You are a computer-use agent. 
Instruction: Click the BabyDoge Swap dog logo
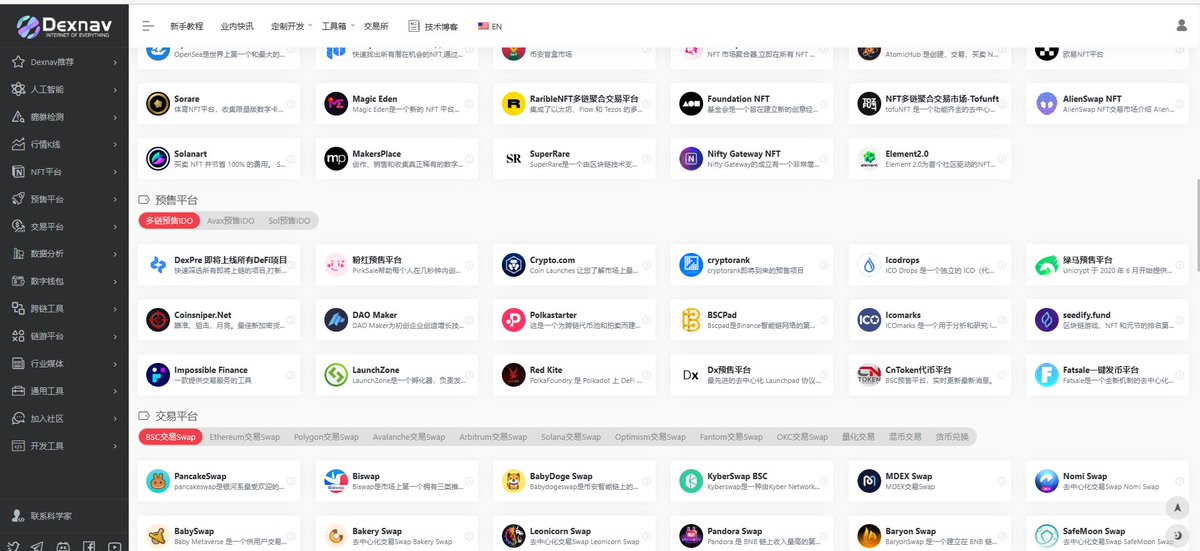click(514, 482)
